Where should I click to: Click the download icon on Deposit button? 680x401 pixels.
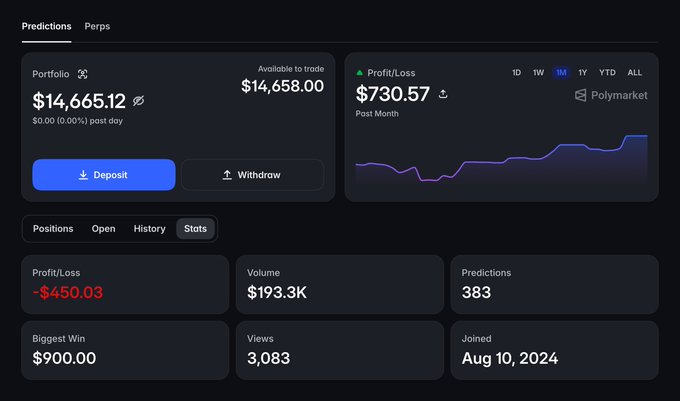coord(83,175)
